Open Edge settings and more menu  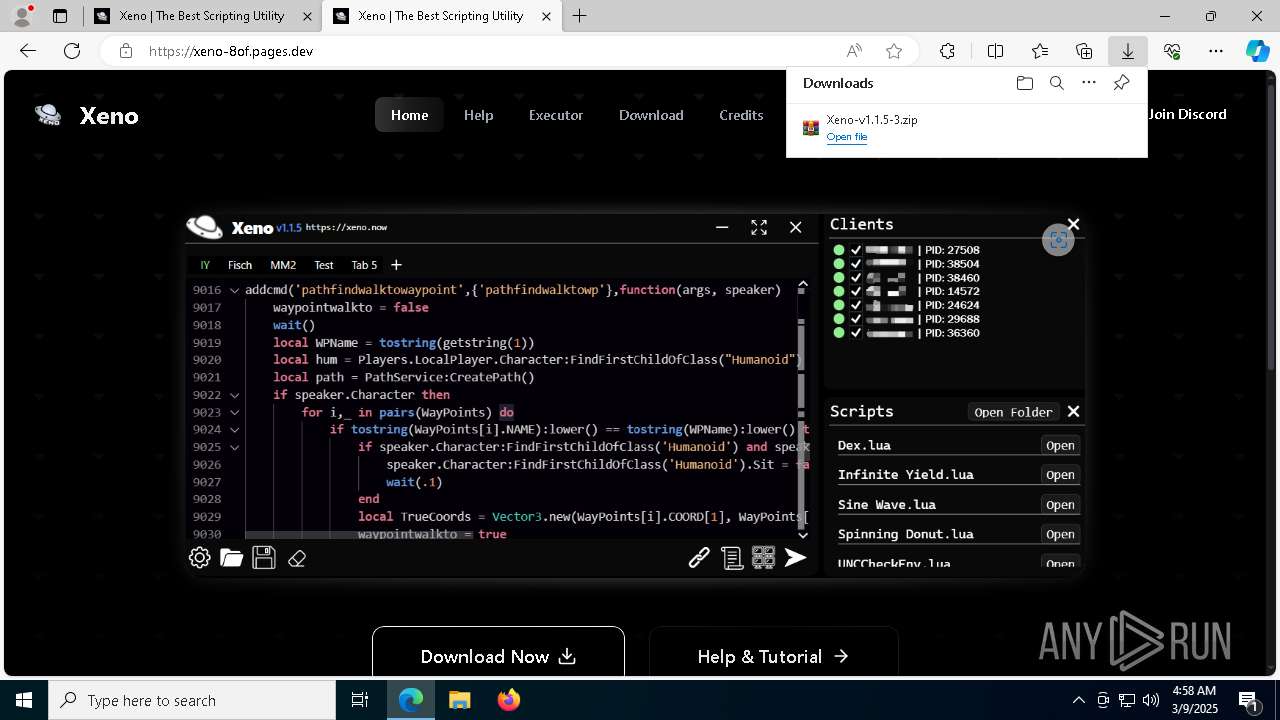point(1216,51)
